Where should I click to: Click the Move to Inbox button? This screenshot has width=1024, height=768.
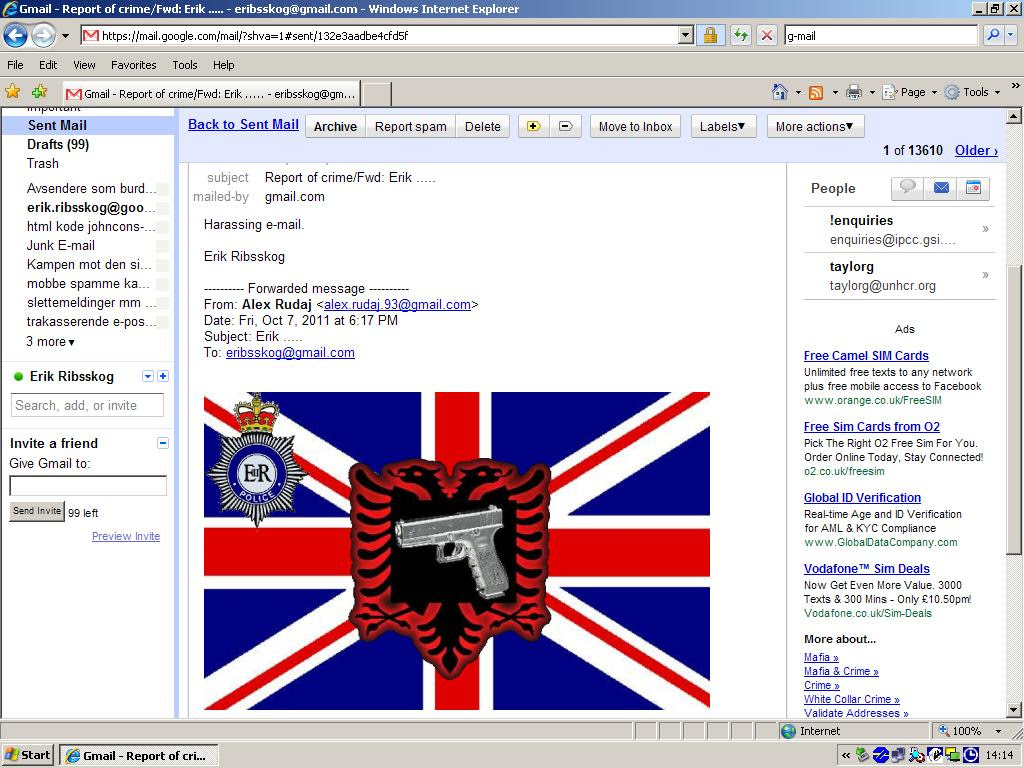(635, 126)
